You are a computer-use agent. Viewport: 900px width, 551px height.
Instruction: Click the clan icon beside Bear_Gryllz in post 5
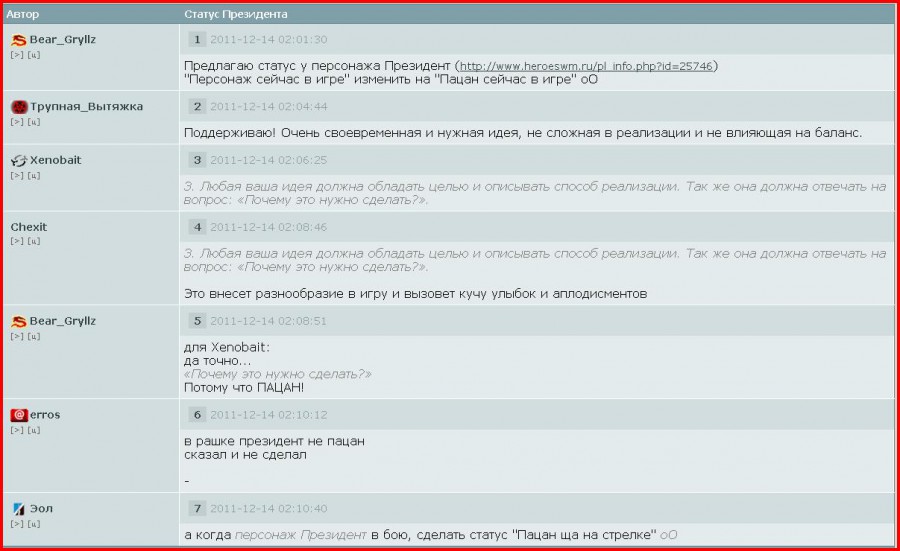point(19,321)
